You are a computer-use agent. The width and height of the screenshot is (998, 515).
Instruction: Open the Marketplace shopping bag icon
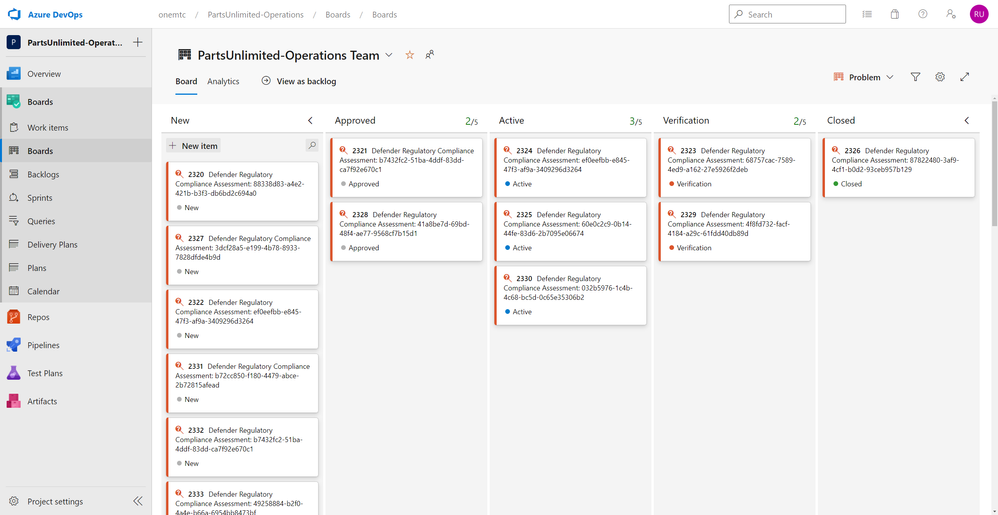pos(895,14)
